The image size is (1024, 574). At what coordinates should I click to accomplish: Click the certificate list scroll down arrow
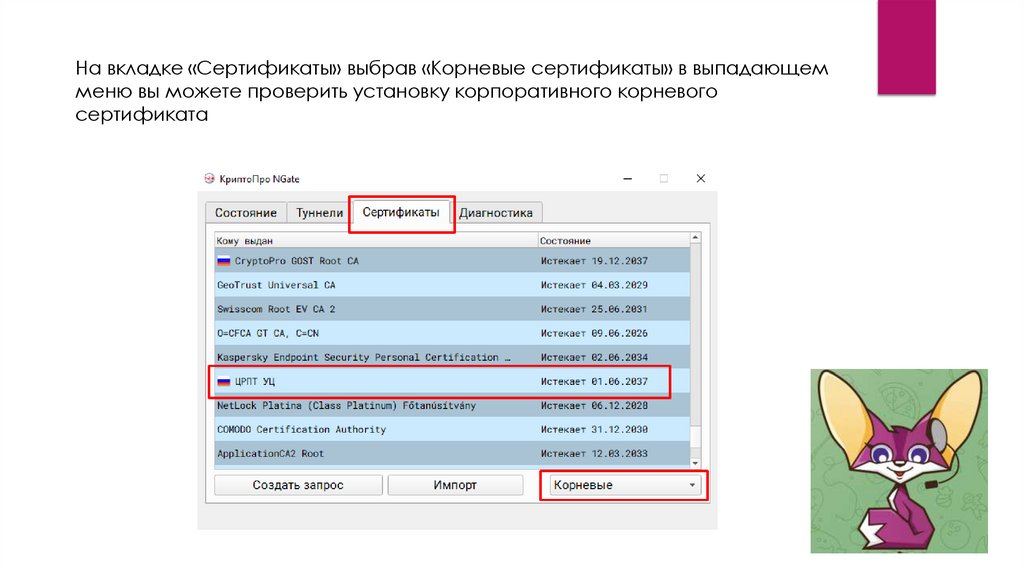(x=696, y=463)
